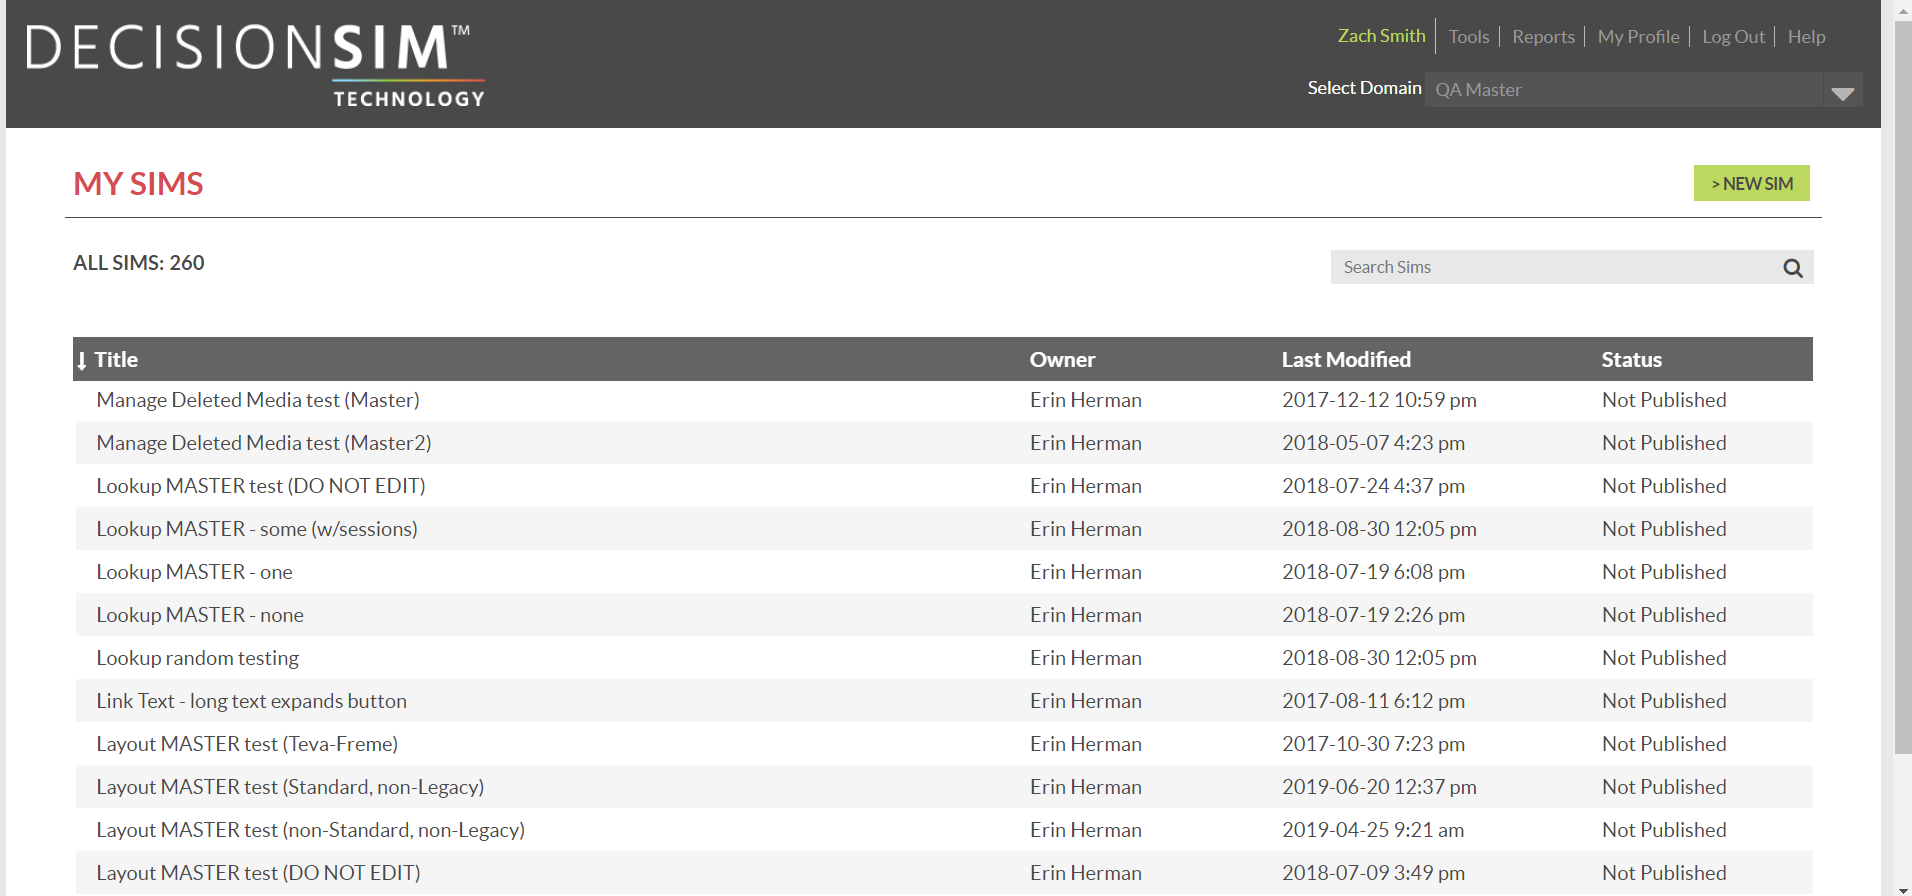This screenshot has width=1912, height=896.
Task: Click the search magnifier icon
Action: click(1792, 268)
